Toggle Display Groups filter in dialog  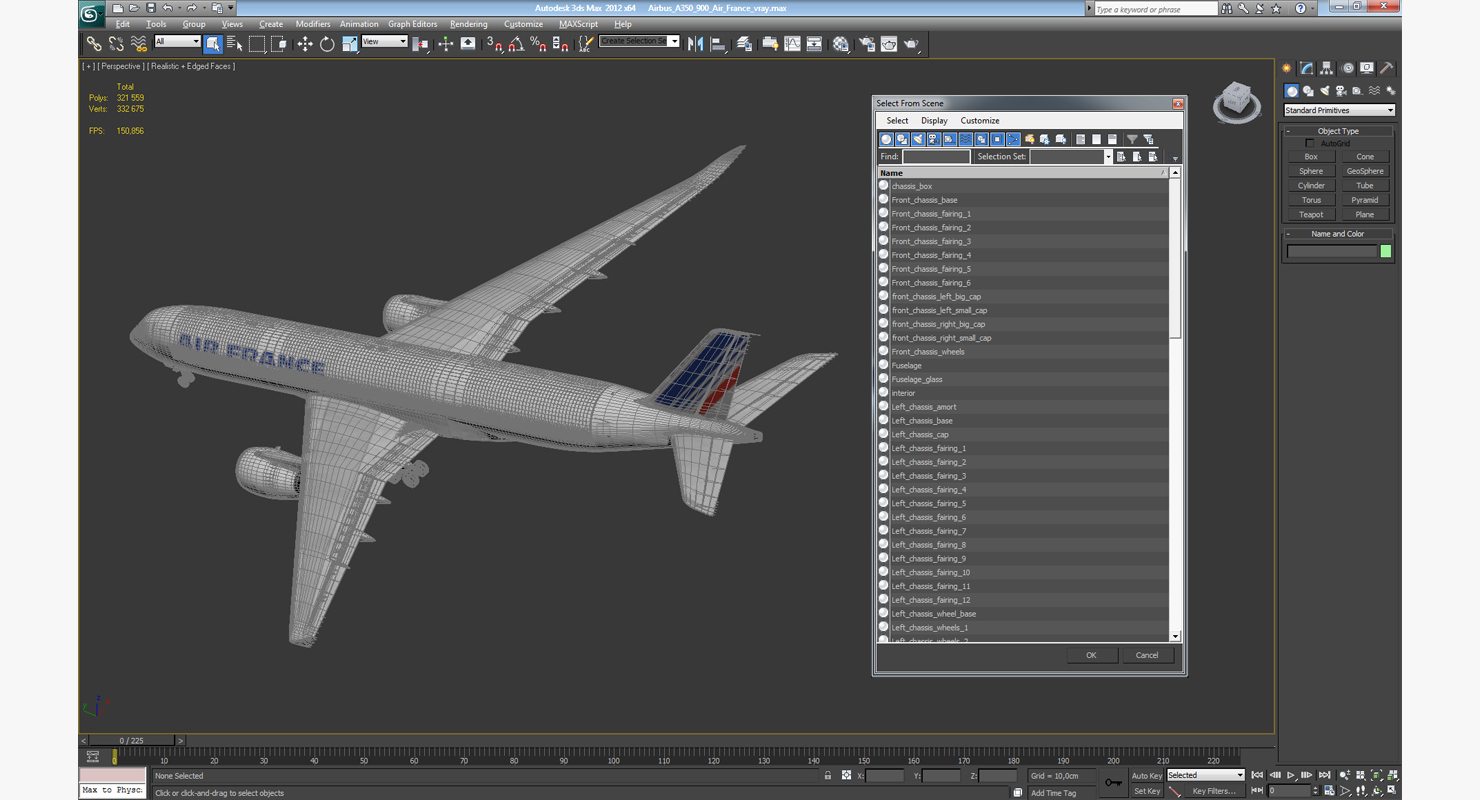tap(981, 139)
